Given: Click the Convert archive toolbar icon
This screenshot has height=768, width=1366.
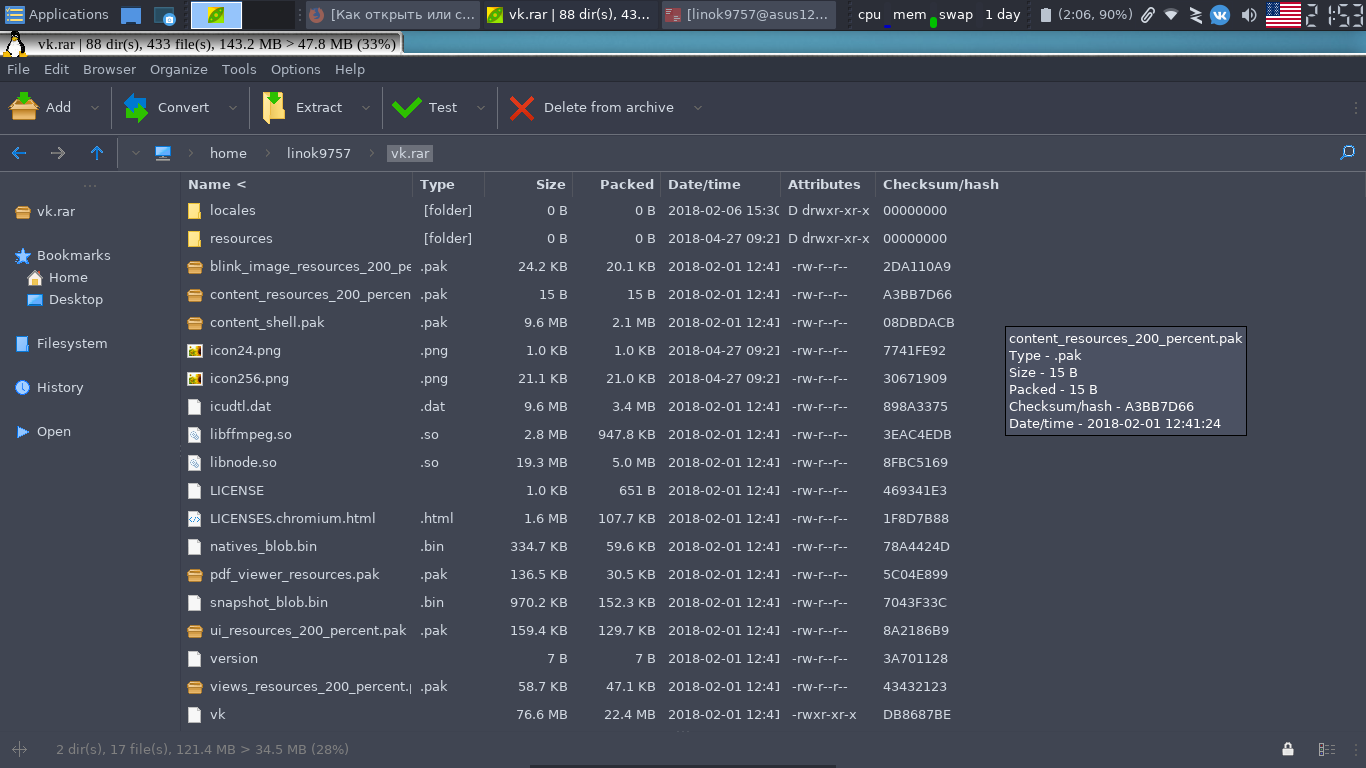Looking at the screenshot, I should click(x=136, y=107).
